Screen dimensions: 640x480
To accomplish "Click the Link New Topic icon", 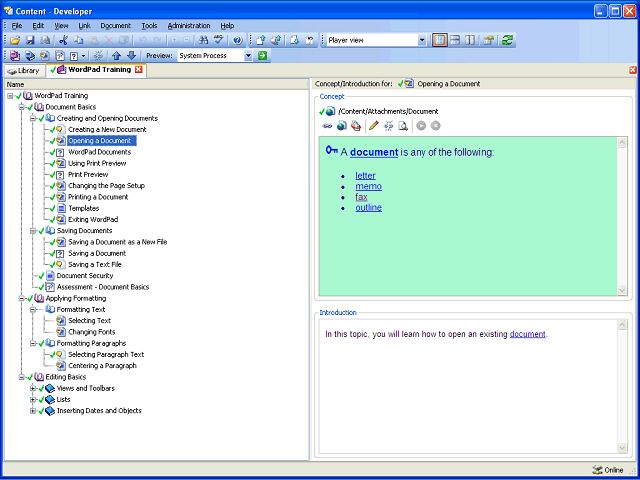I will pos(45,56).
